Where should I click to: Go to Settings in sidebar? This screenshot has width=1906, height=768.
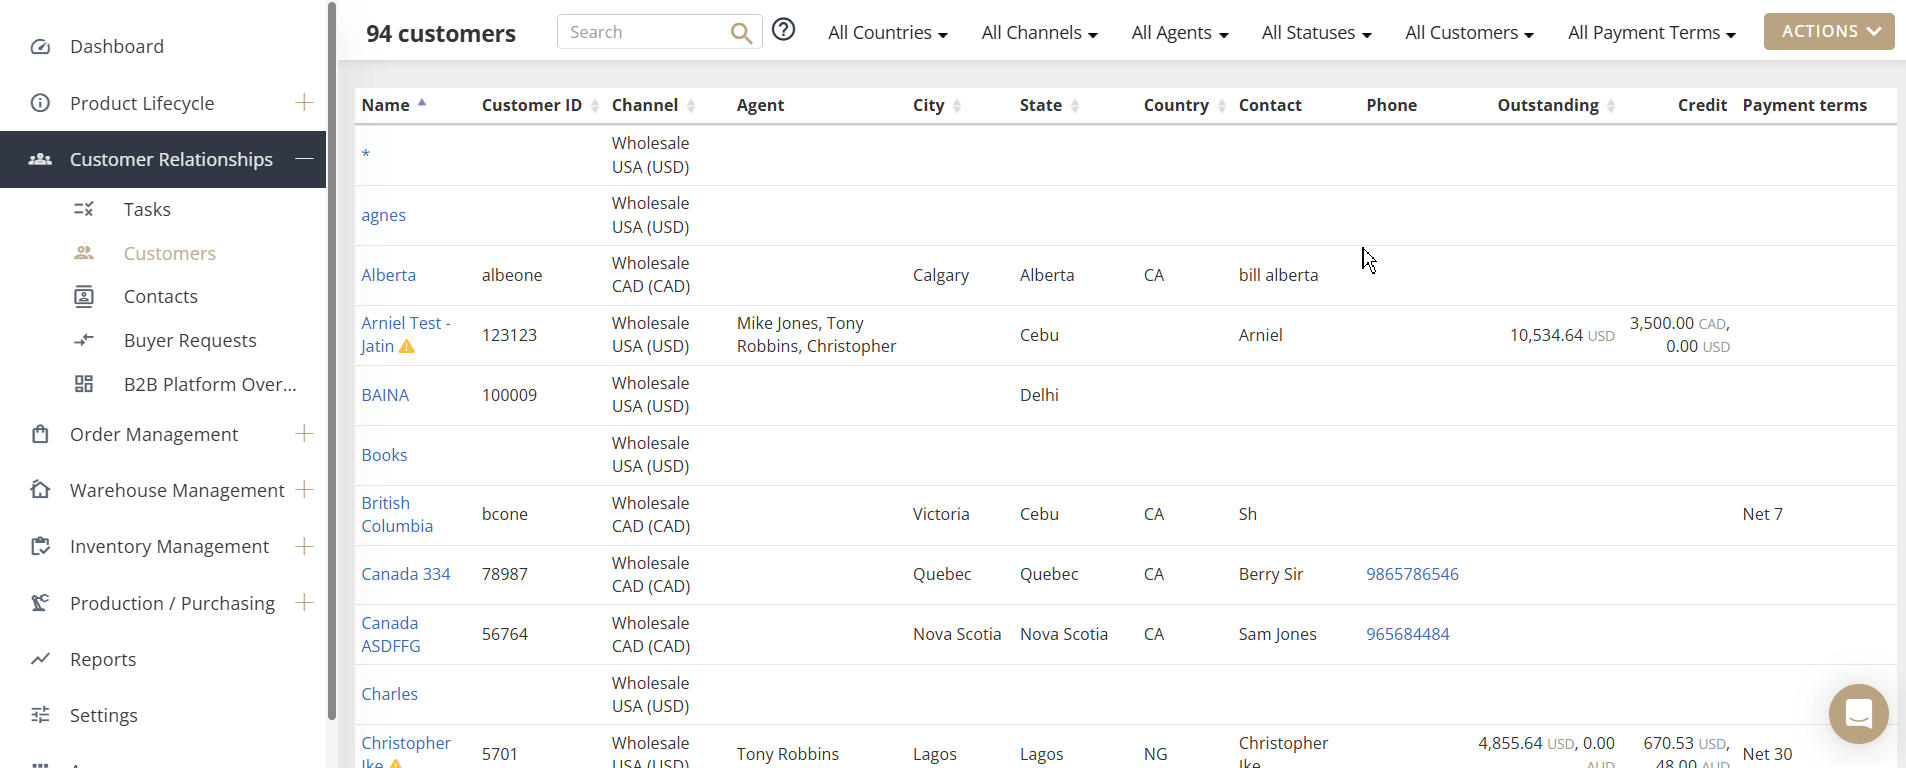(104, 715)
